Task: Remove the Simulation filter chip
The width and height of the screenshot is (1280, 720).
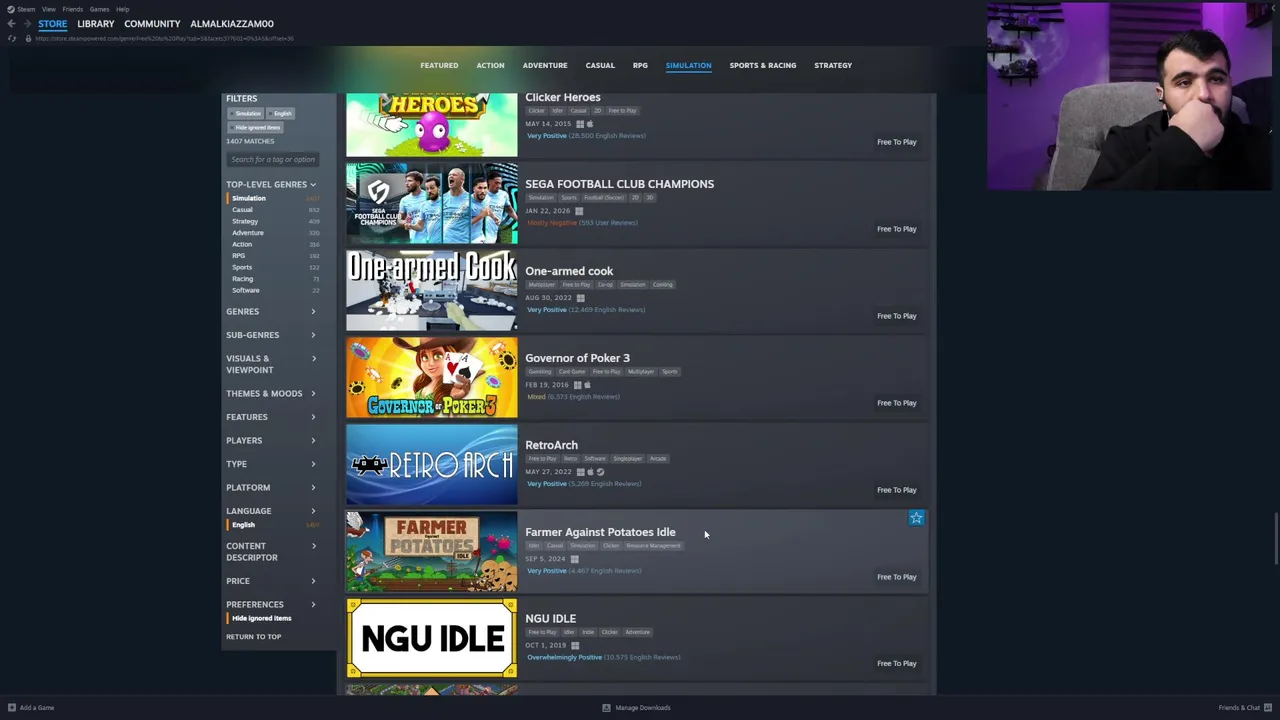Action: pyautogui.click(x=247, y=114)
